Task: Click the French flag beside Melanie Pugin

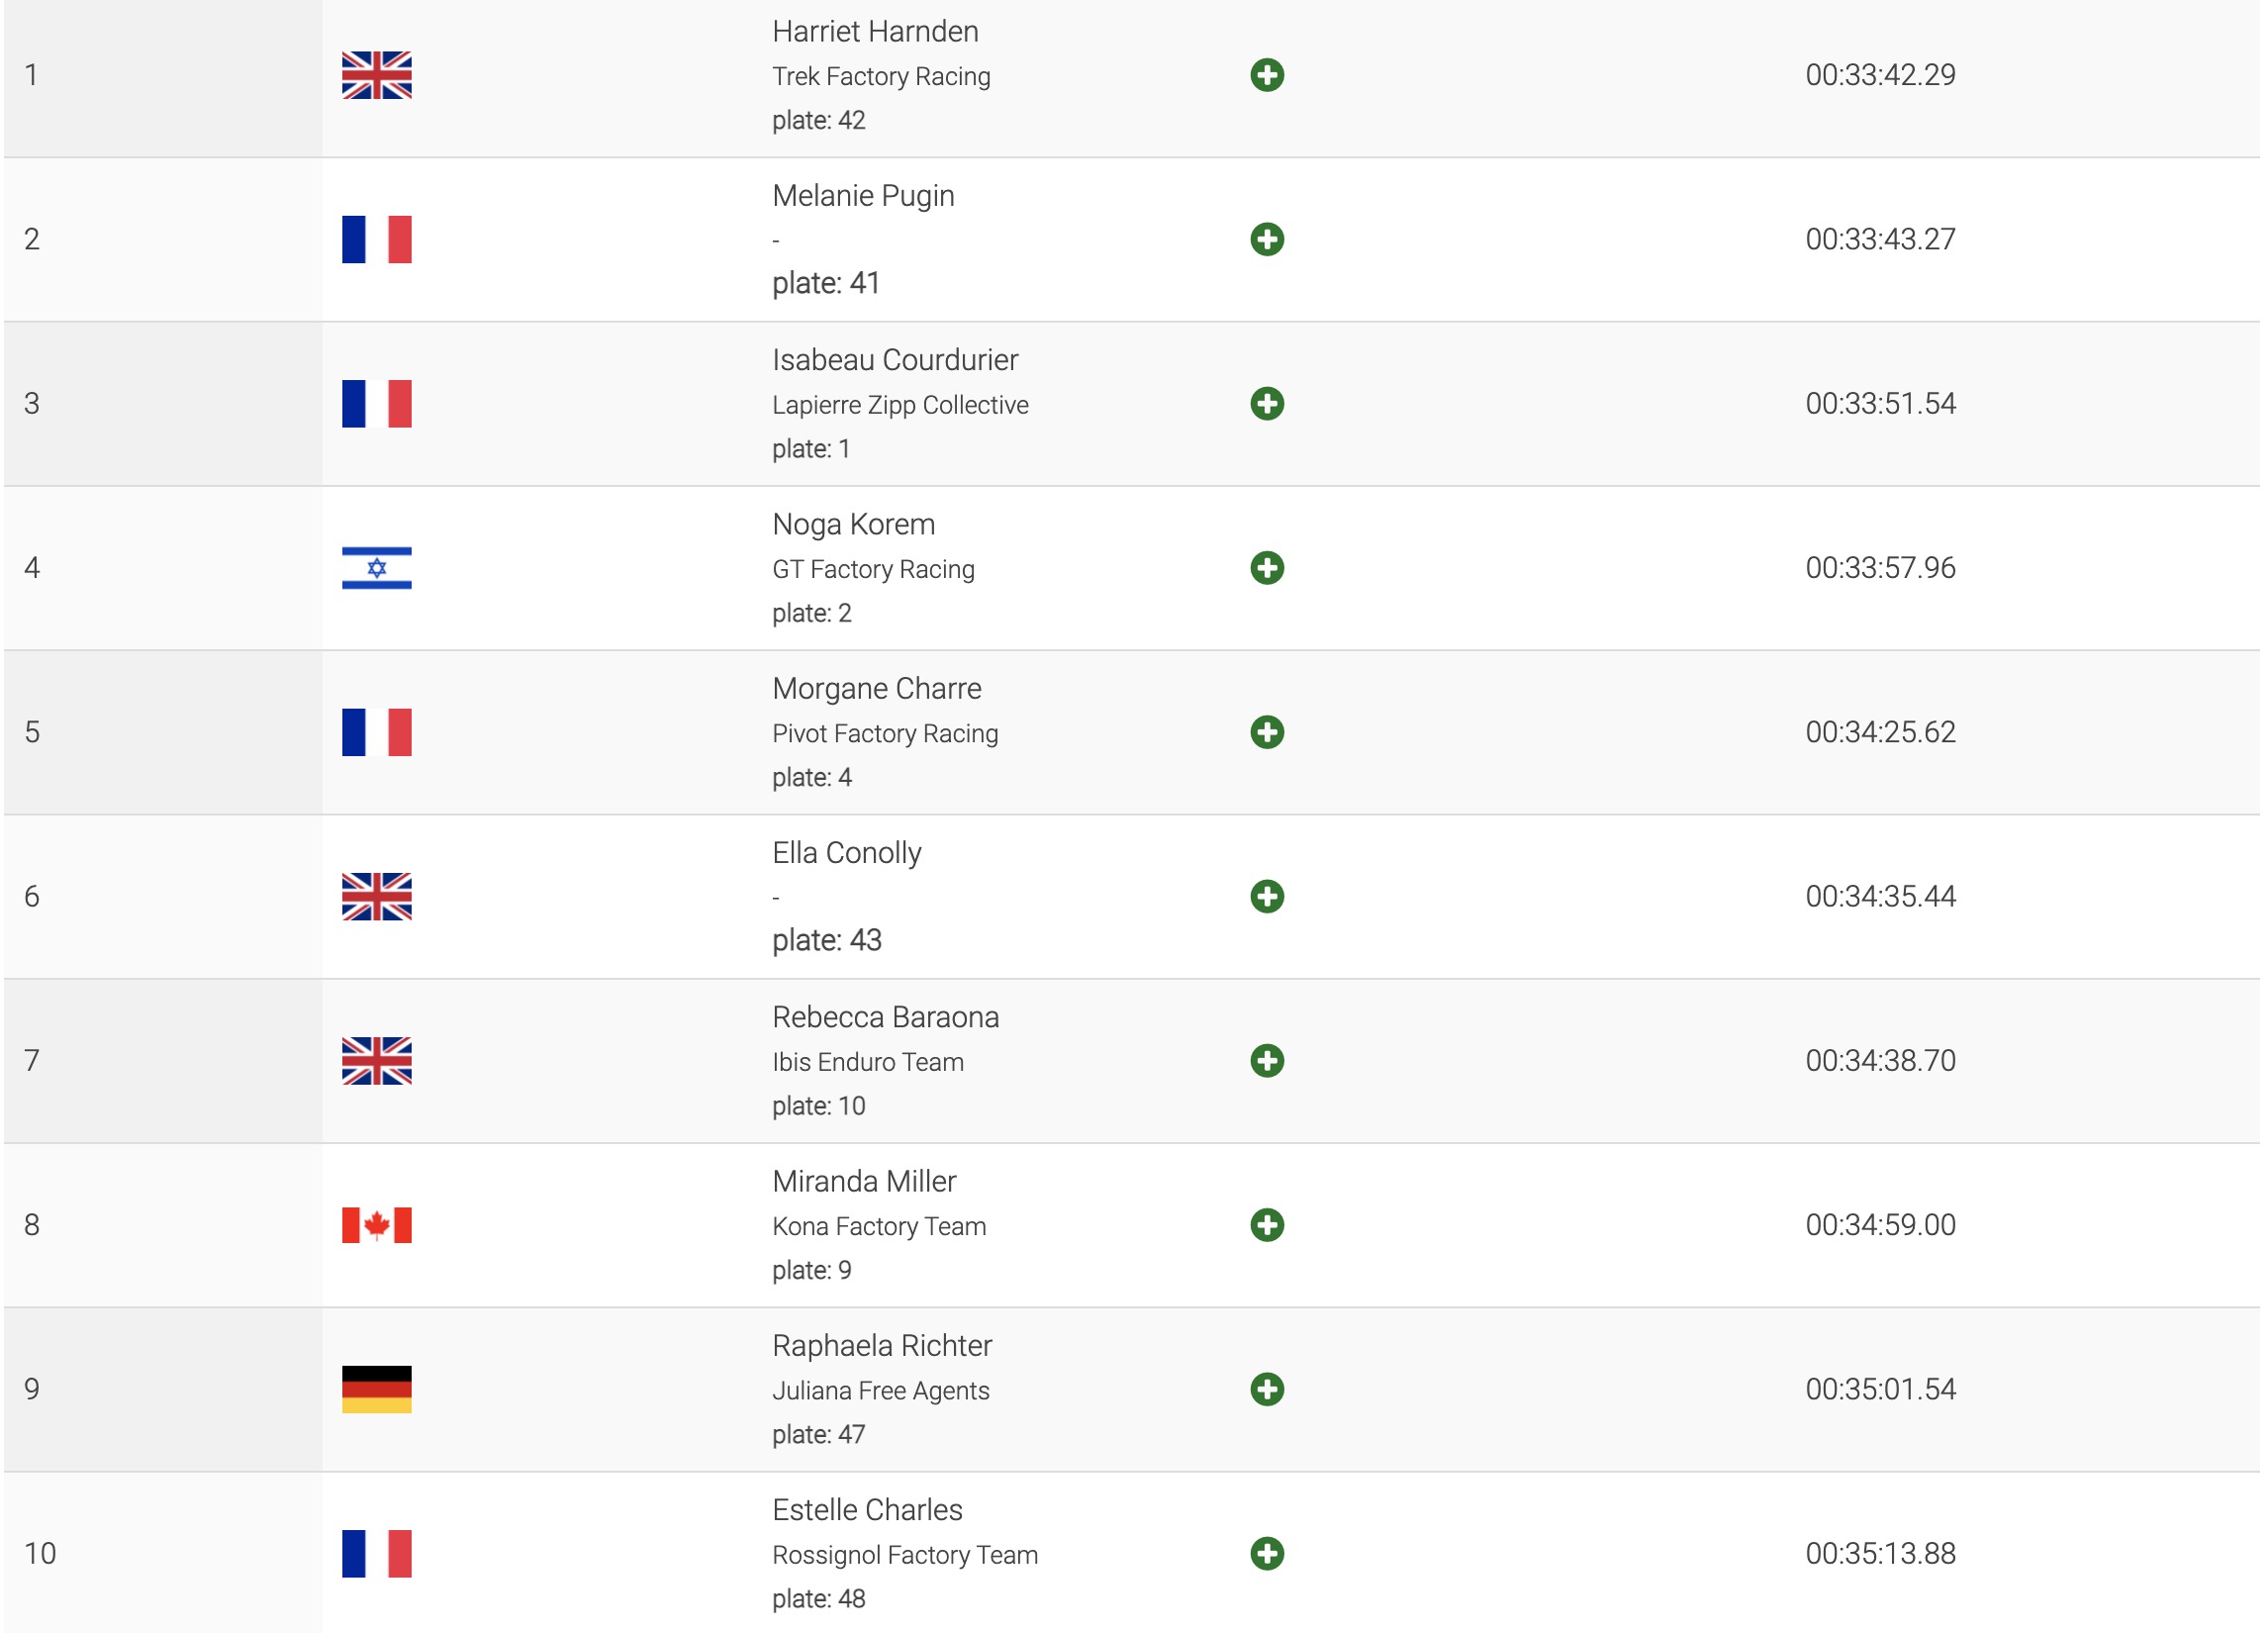Action: coord(376,239)
